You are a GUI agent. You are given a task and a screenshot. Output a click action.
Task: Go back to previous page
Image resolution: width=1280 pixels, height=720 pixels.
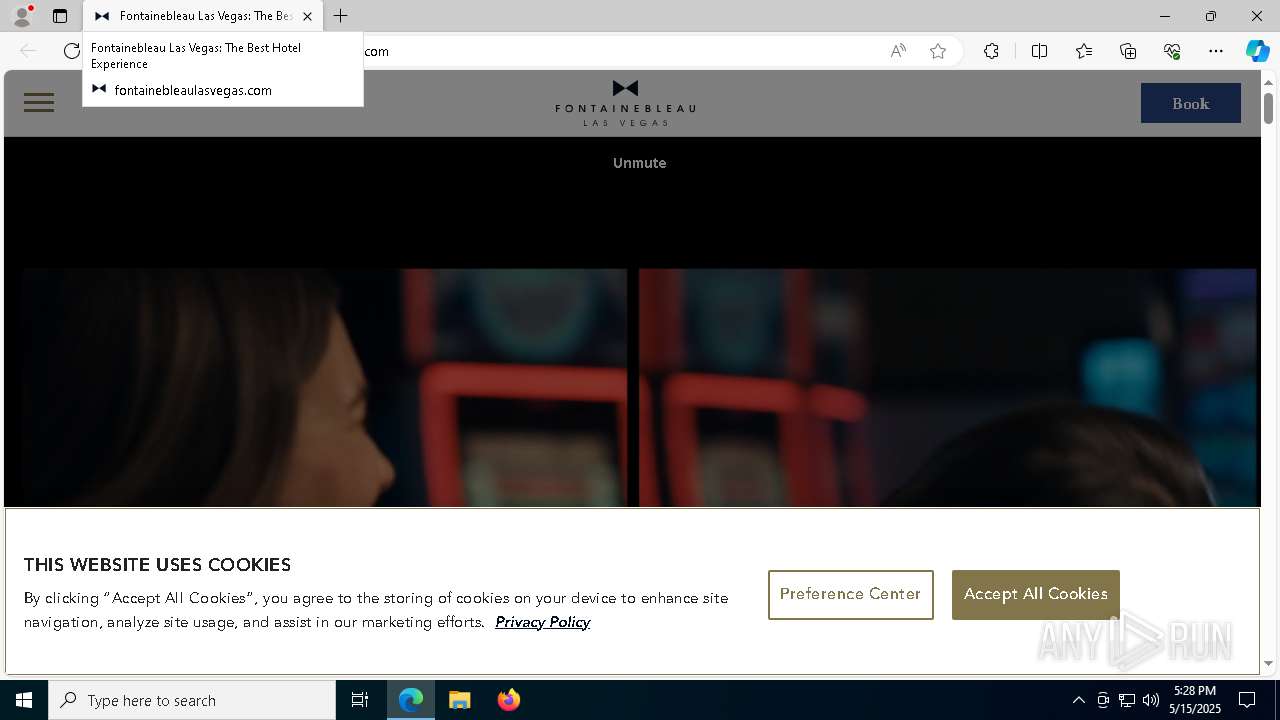tap(28, 51)
